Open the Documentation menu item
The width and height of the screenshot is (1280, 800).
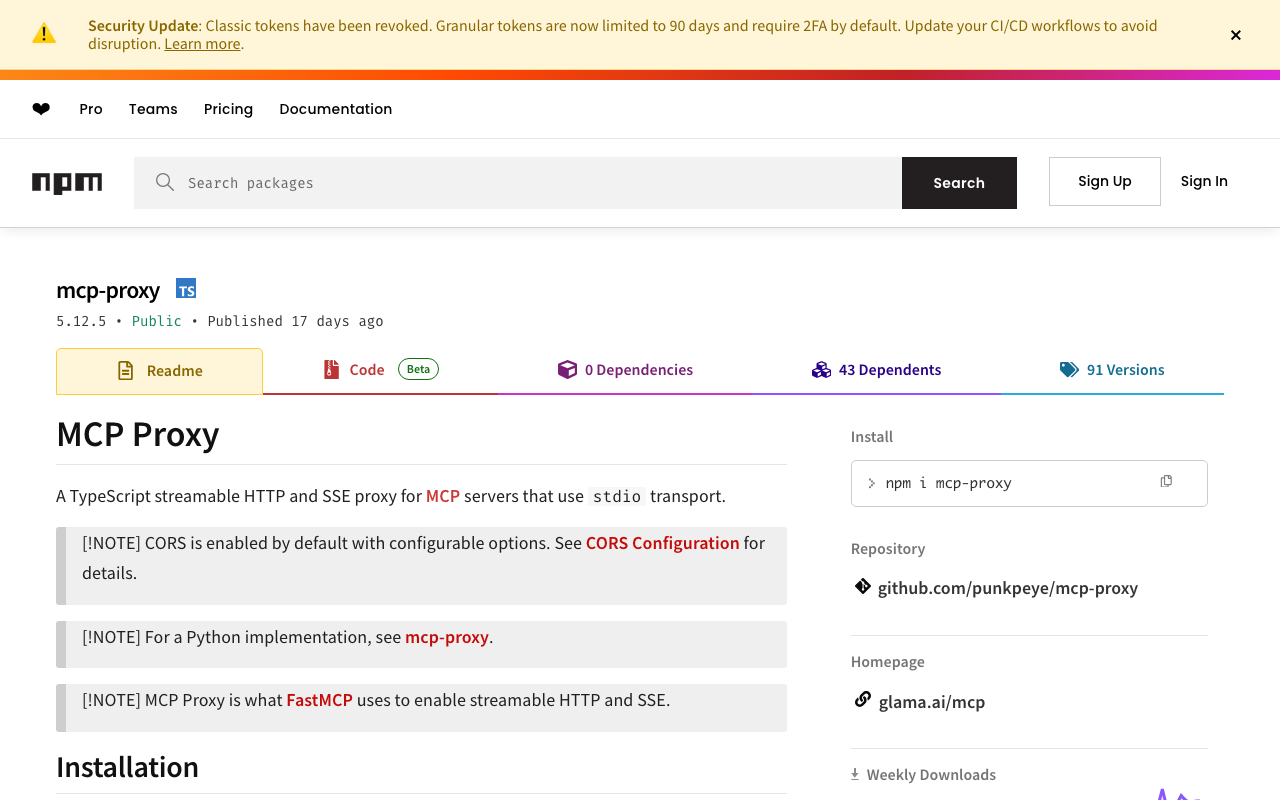335,109
